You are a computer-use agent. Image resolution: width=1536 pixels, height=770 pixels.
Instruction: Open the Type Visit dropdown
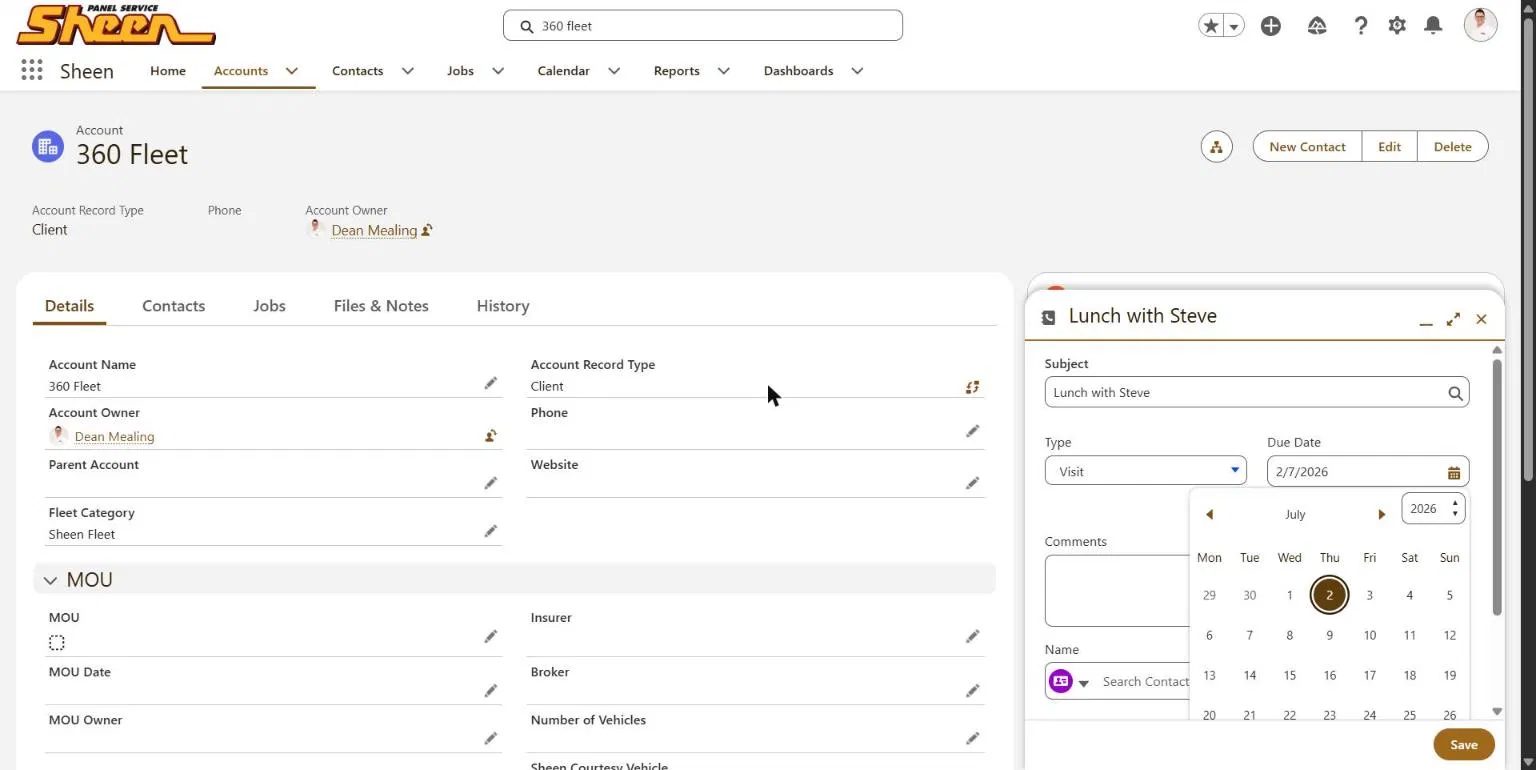(1146, 471)
